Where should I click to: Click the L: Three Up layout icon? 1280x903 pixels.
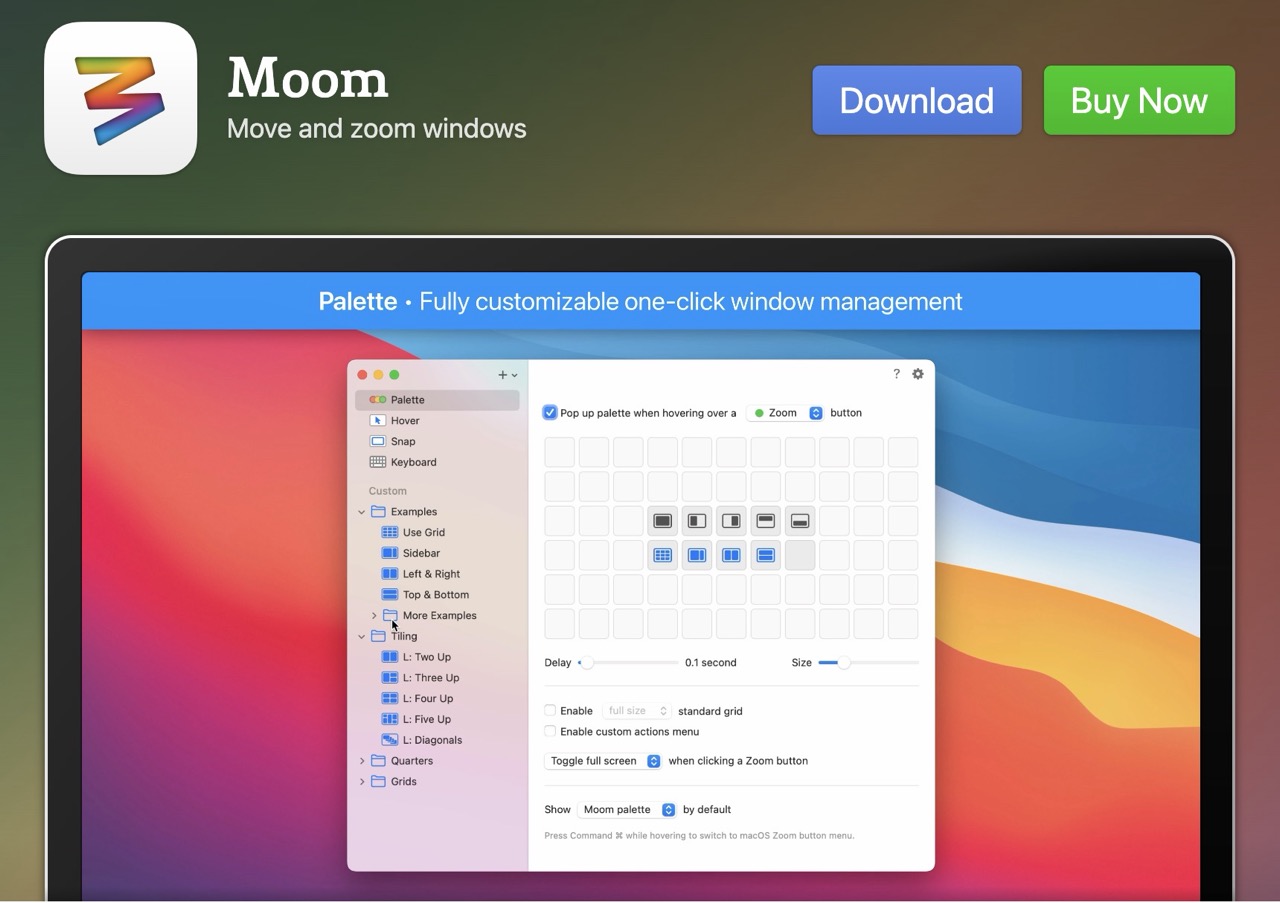390,678
